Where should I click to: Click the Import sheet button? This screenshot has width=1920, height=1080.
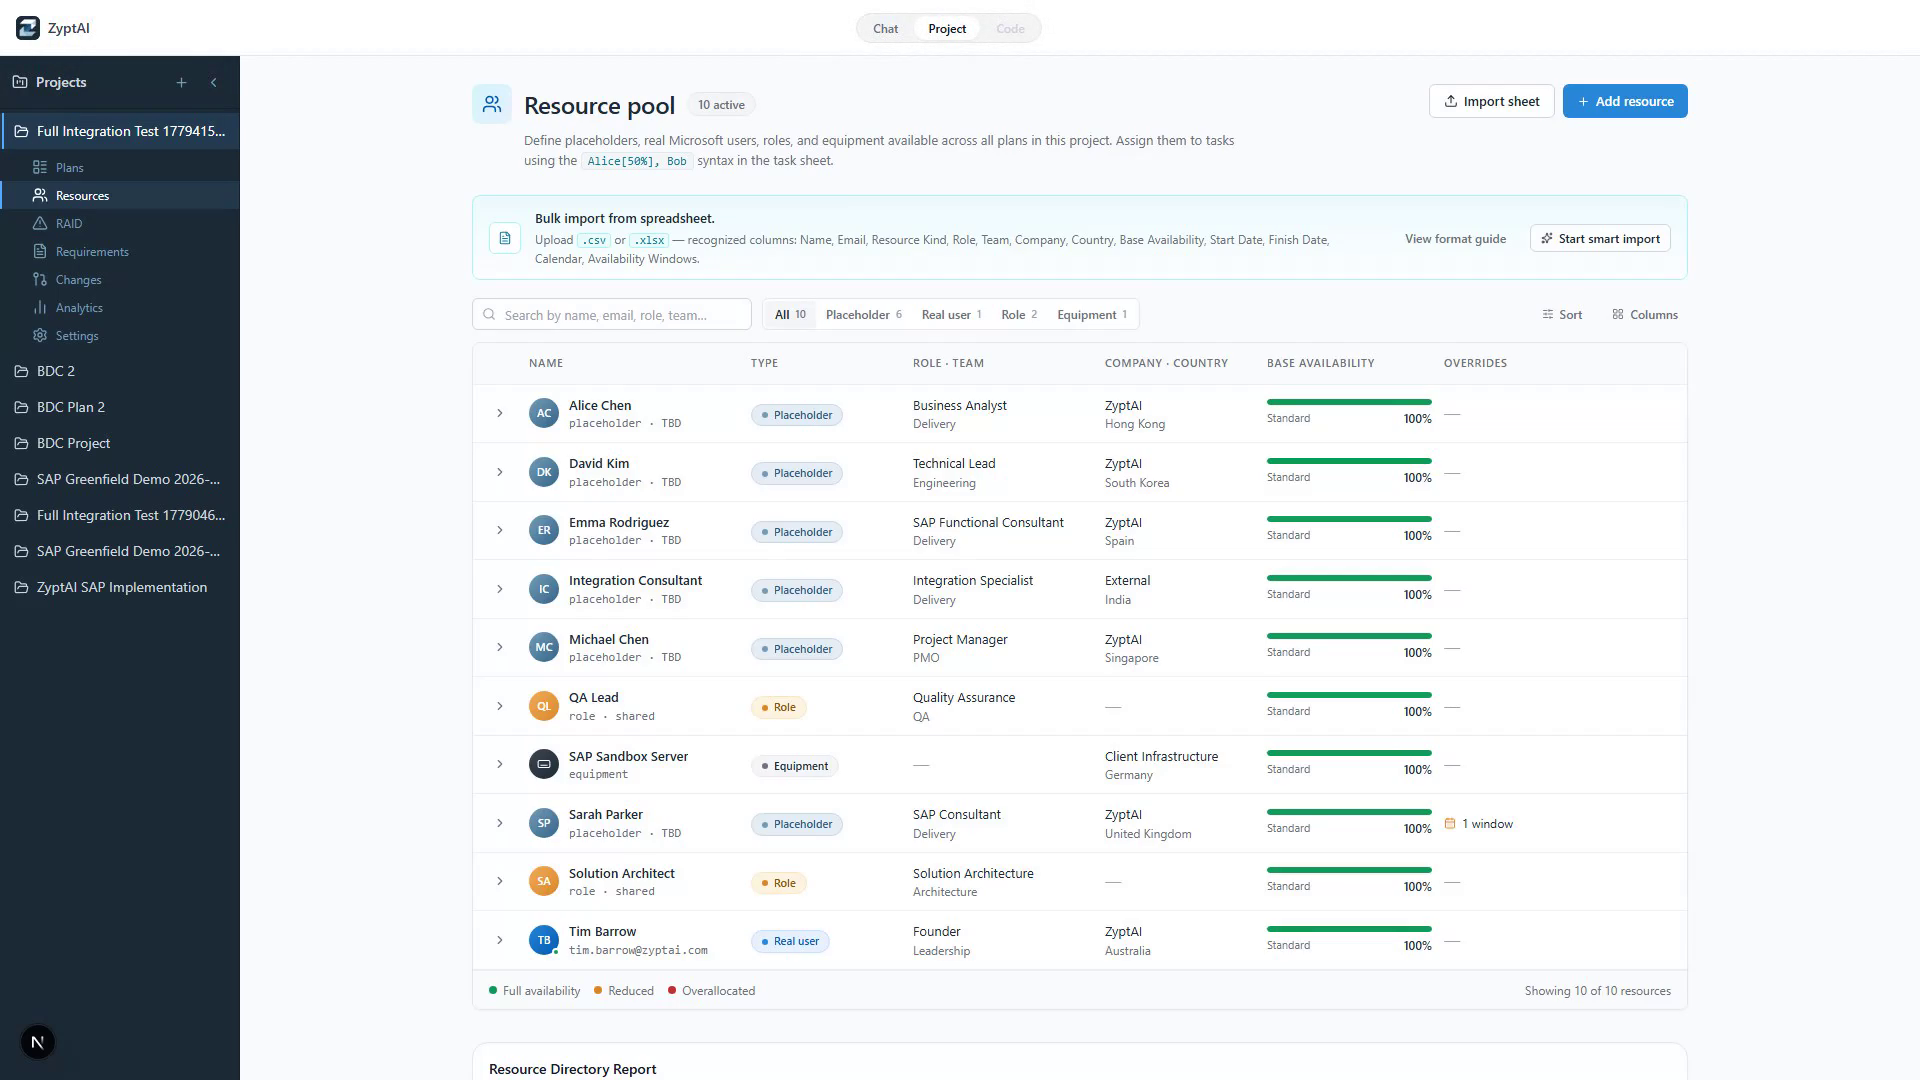tap(1491, 101)
